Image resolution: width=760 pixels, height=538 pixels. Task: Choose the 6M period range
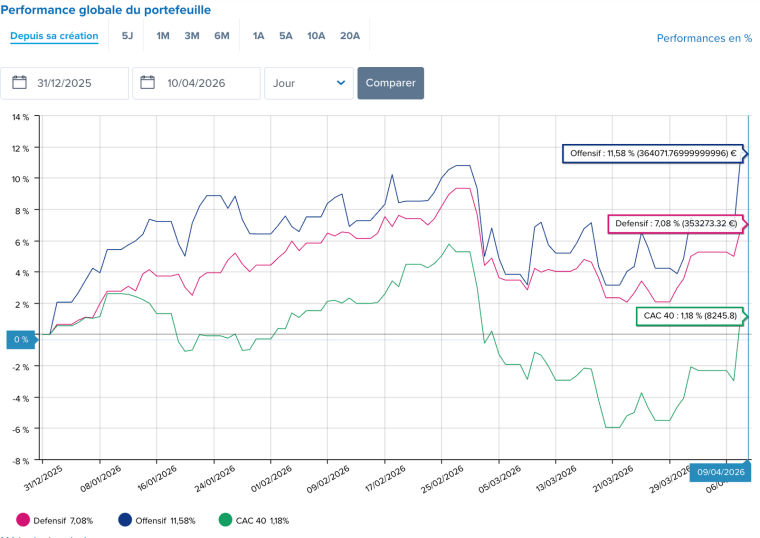point(222,36)
